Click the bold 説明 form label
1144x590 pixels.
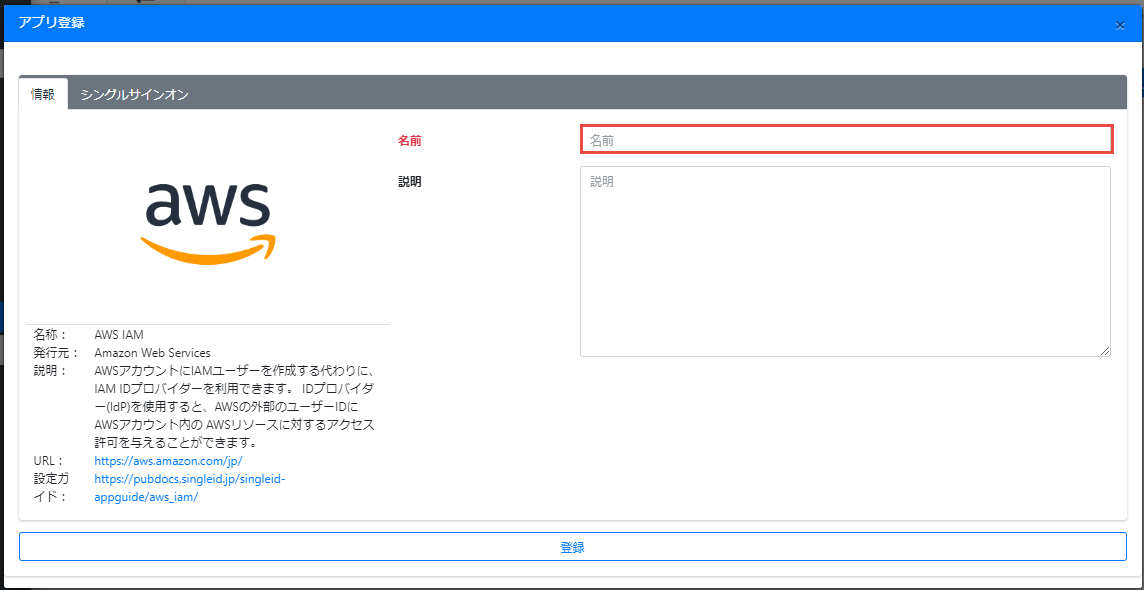point(409,181)
